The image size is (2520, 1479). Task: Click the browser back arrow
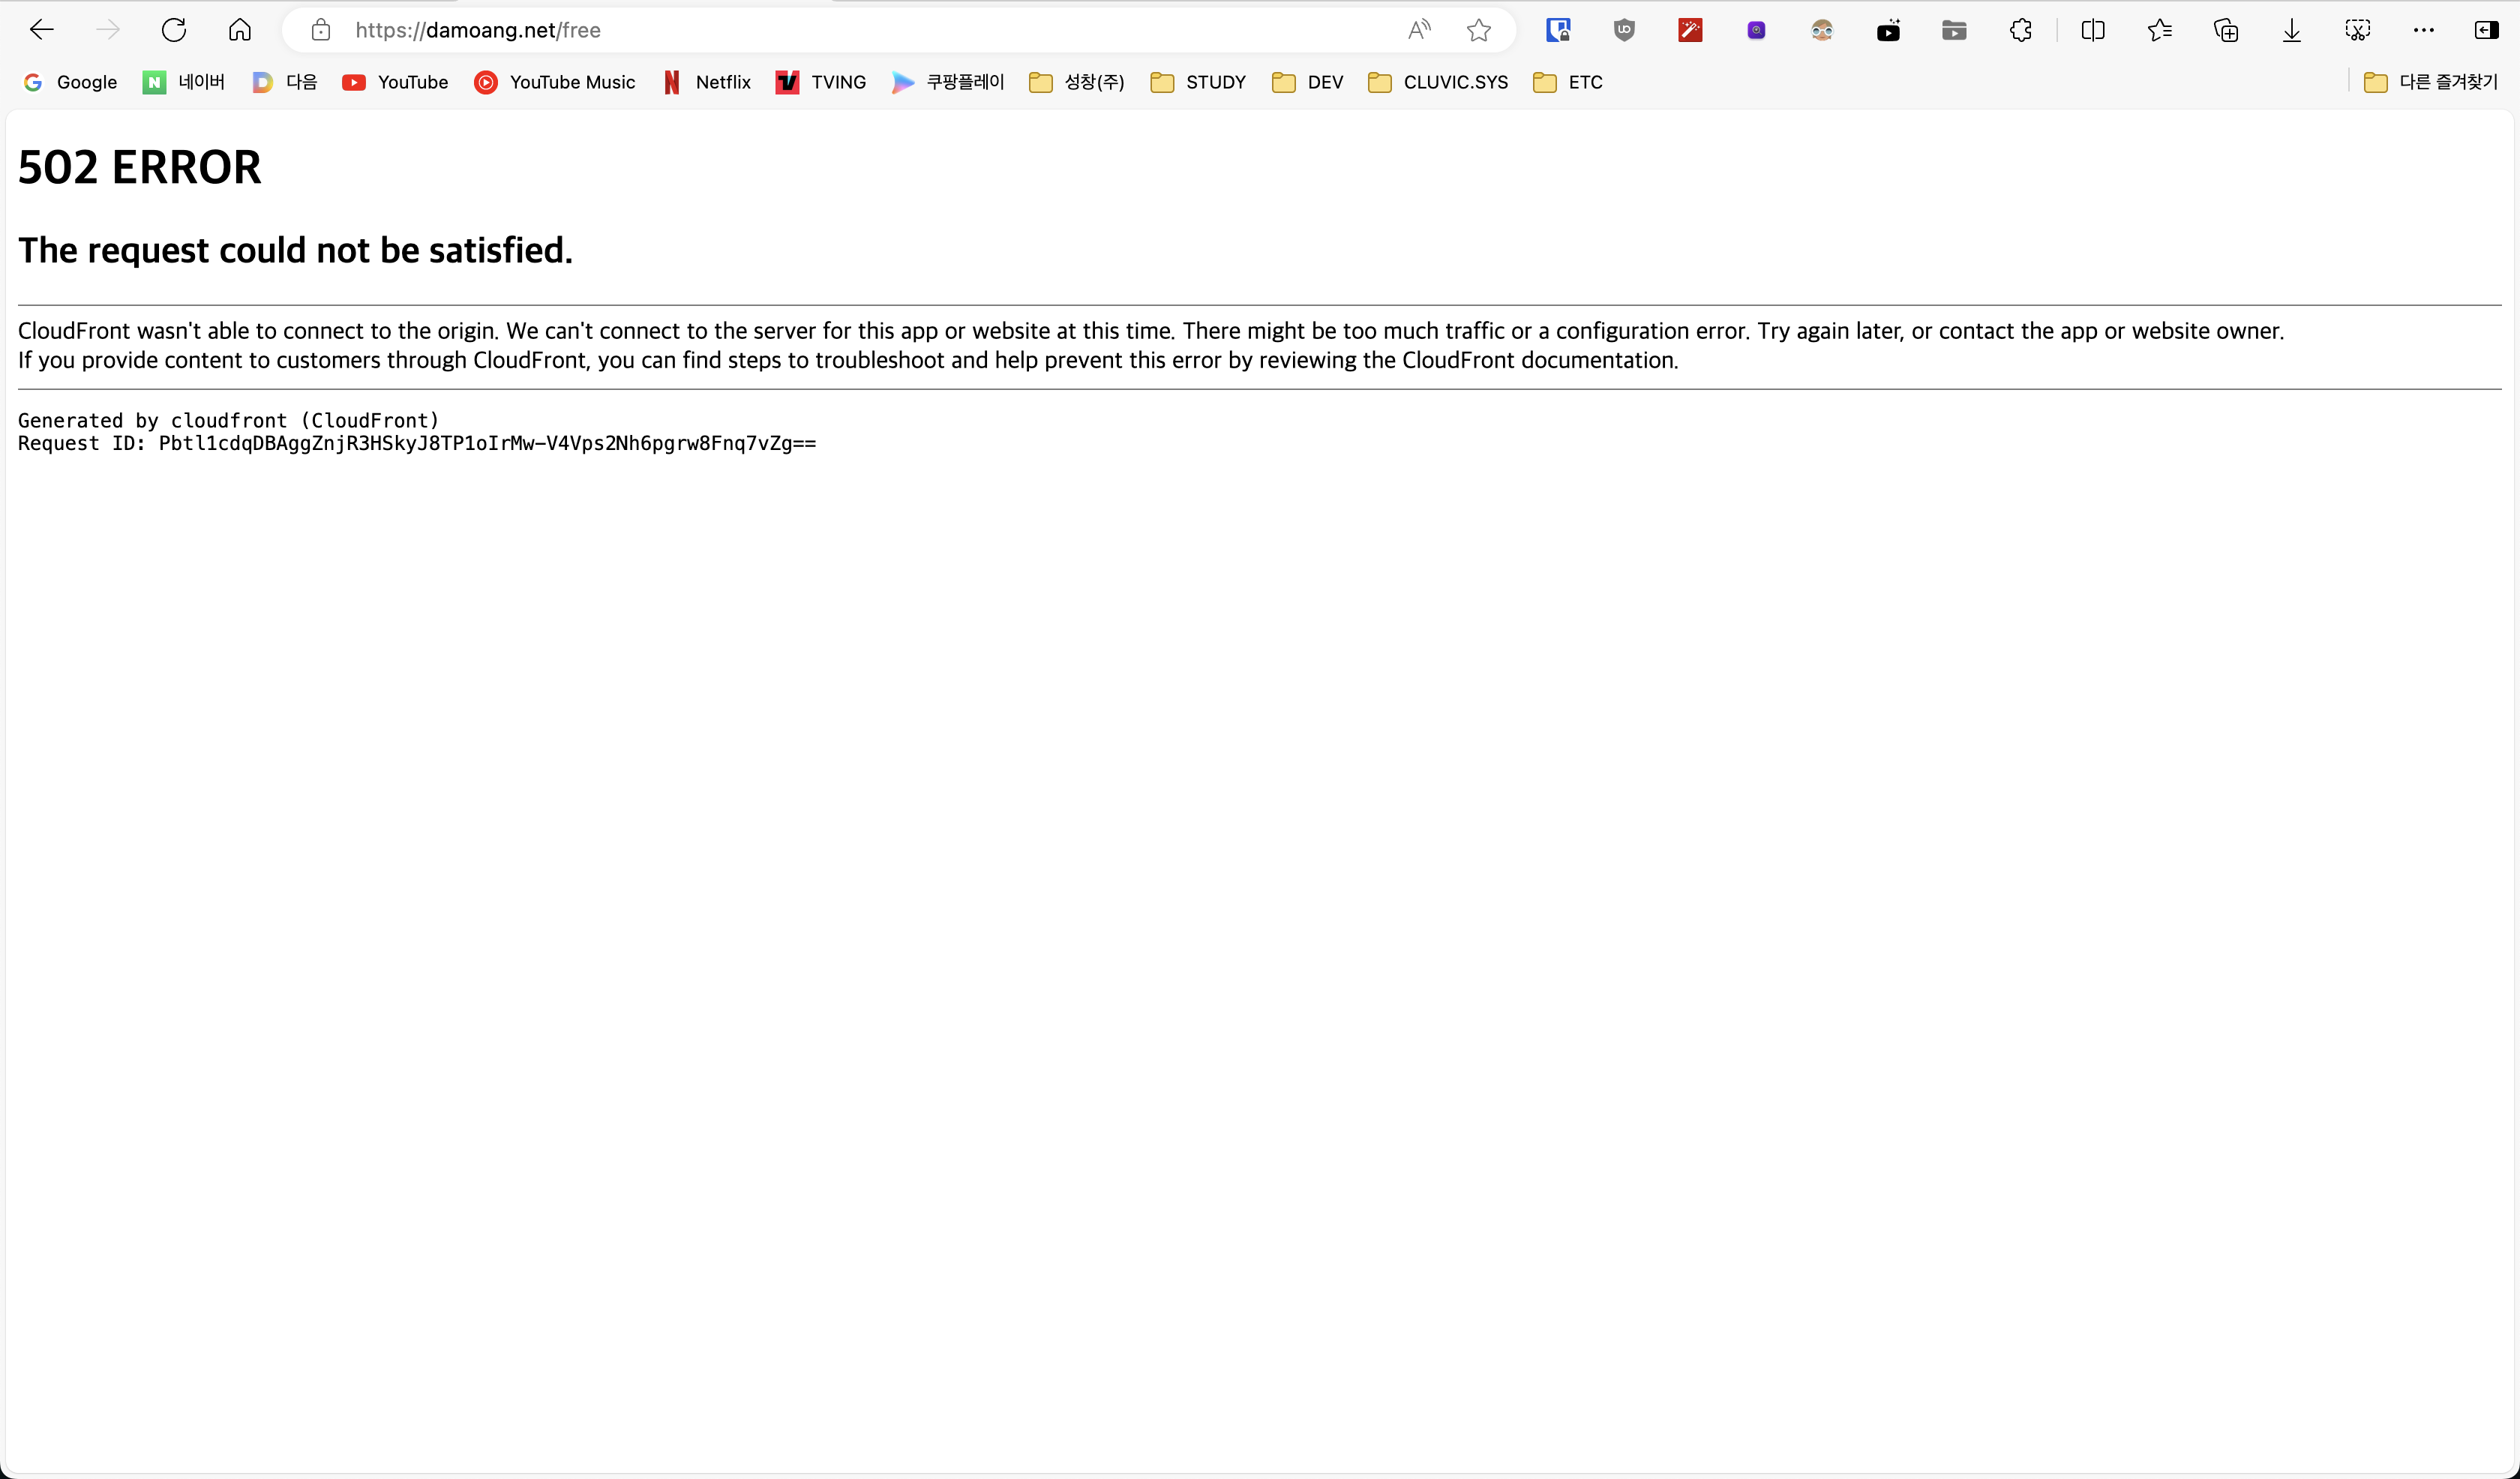pyautogui.click(x=41, y=30)
